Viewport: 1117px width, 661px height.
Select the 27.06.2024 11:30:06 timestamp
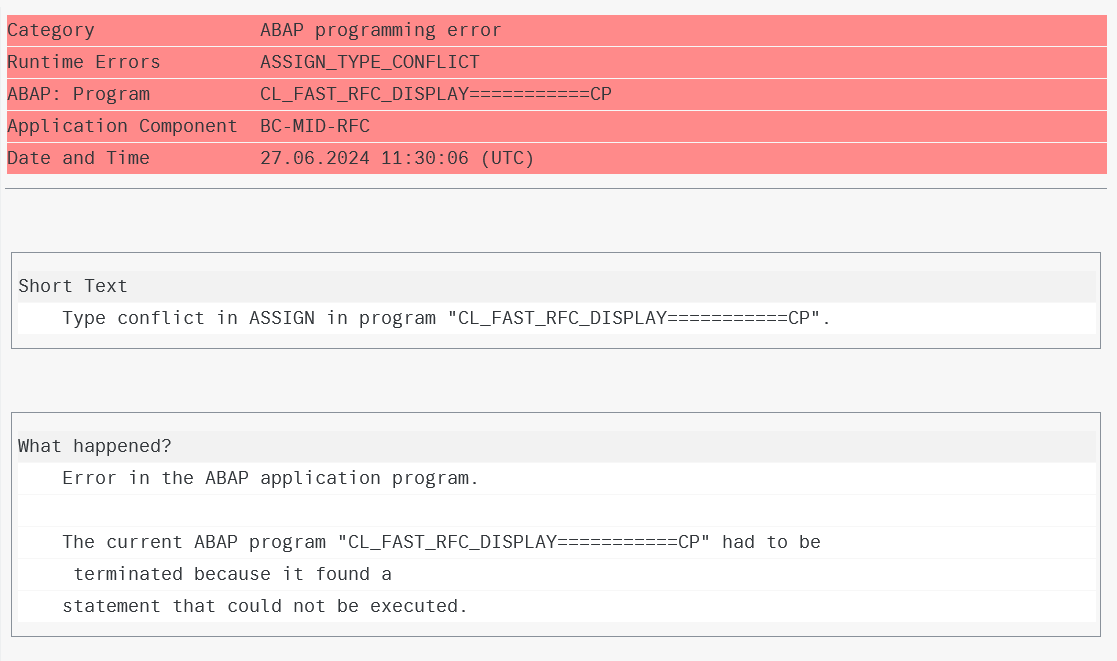pos(364,158)
